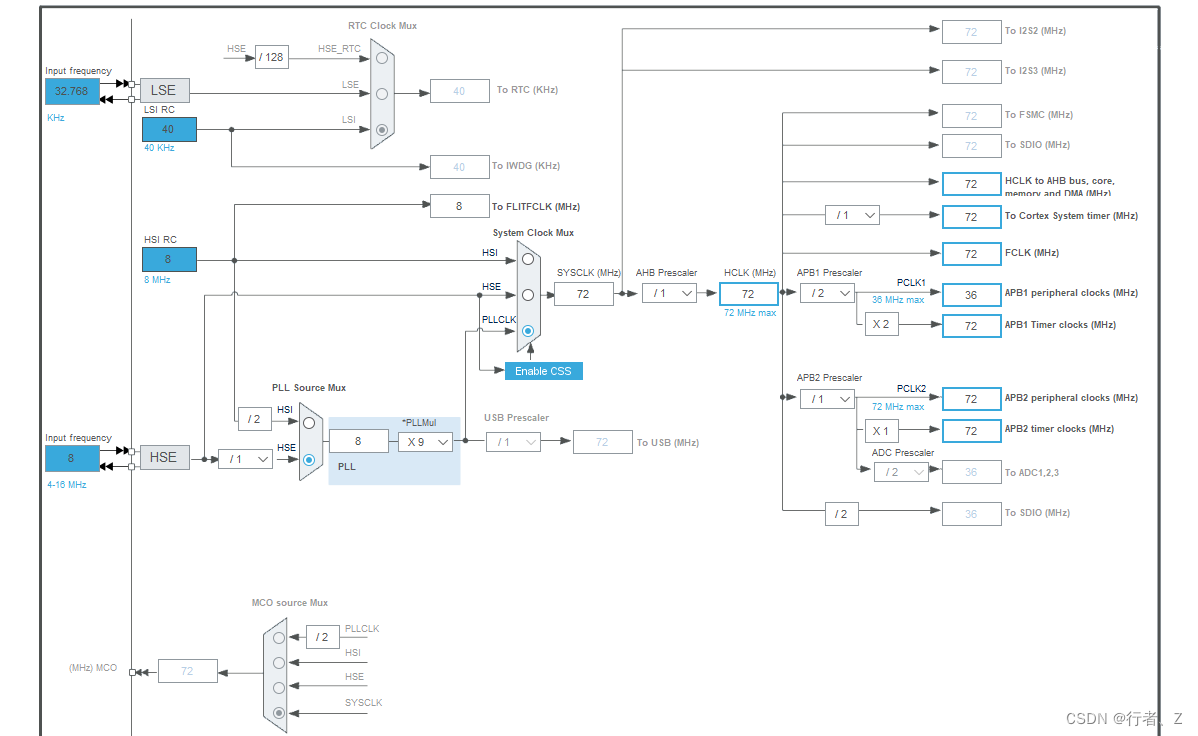Open the USB Prescaler dropdown

pyautogui.click(x=513, y=441)
